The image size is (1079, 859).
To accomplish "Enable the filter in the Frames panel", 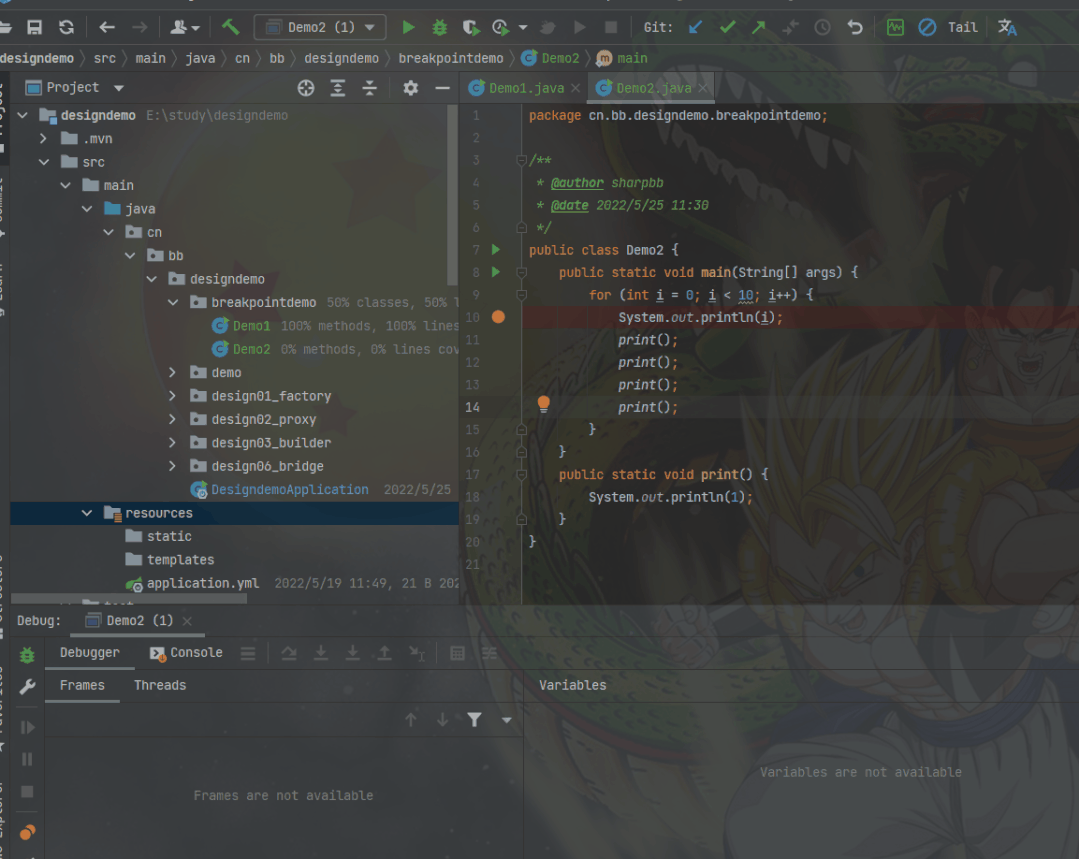I will point(474,719).
